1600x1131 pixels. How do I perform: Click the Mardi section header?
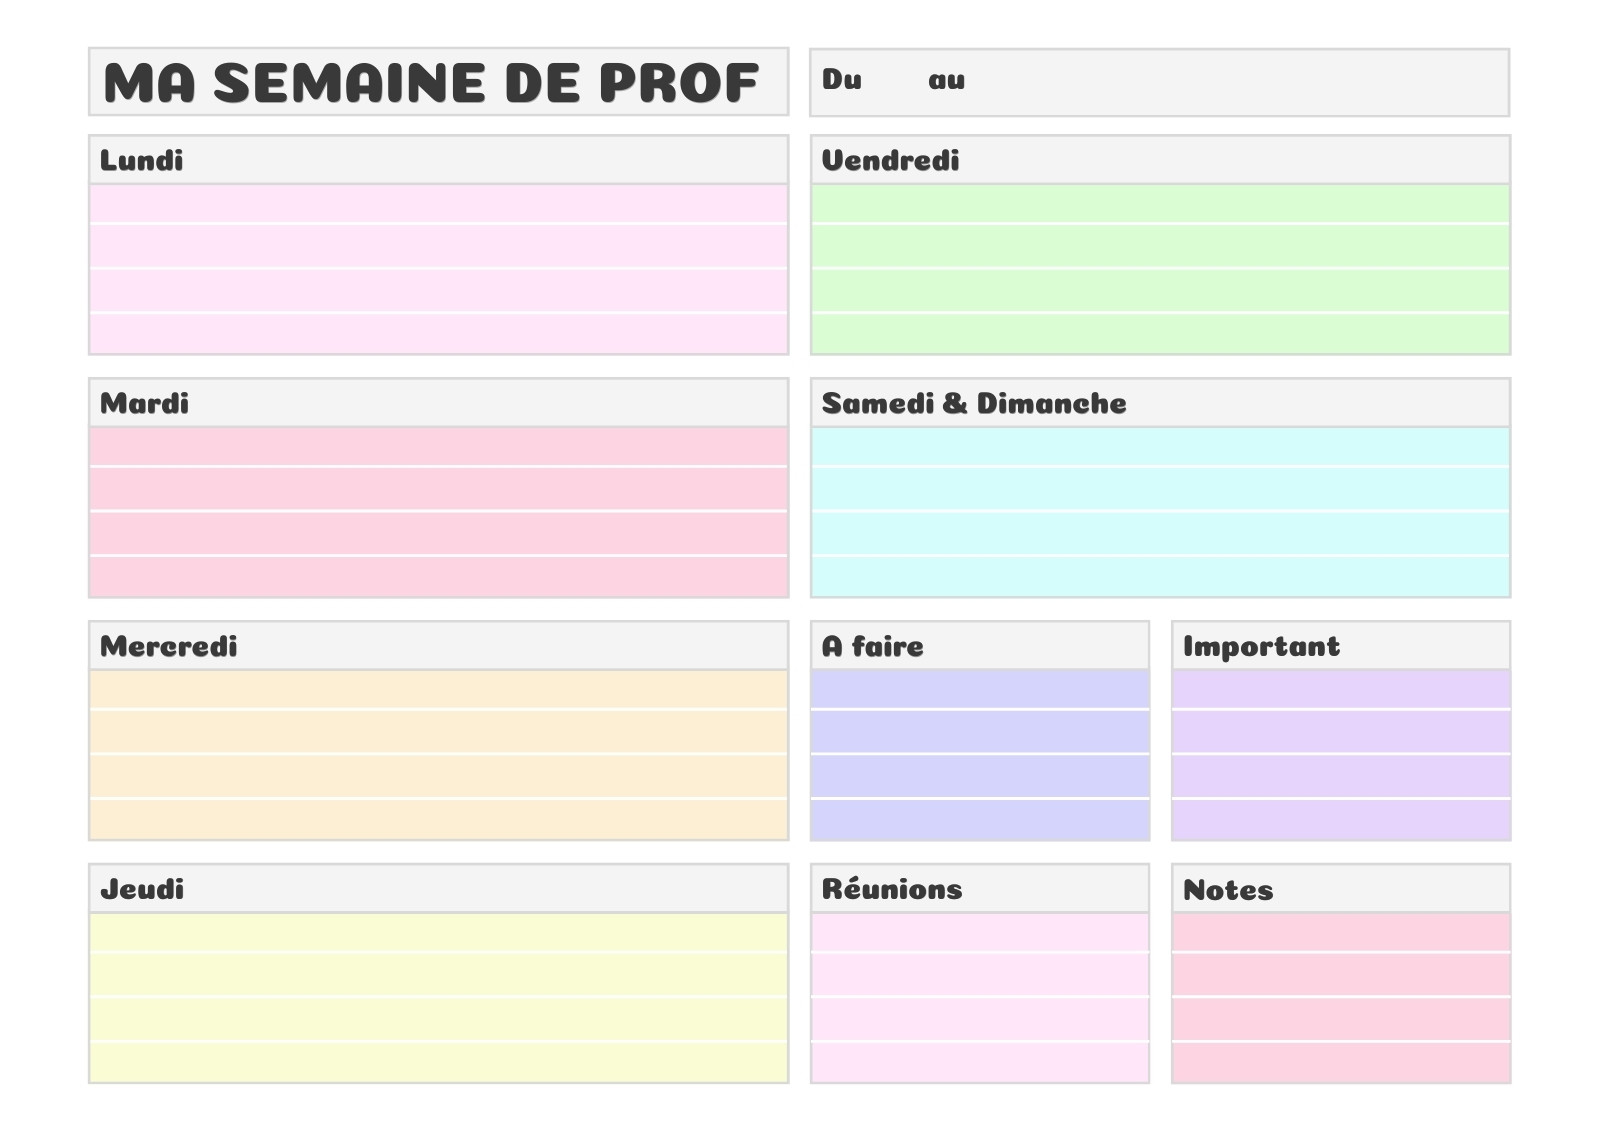point(438,403)
